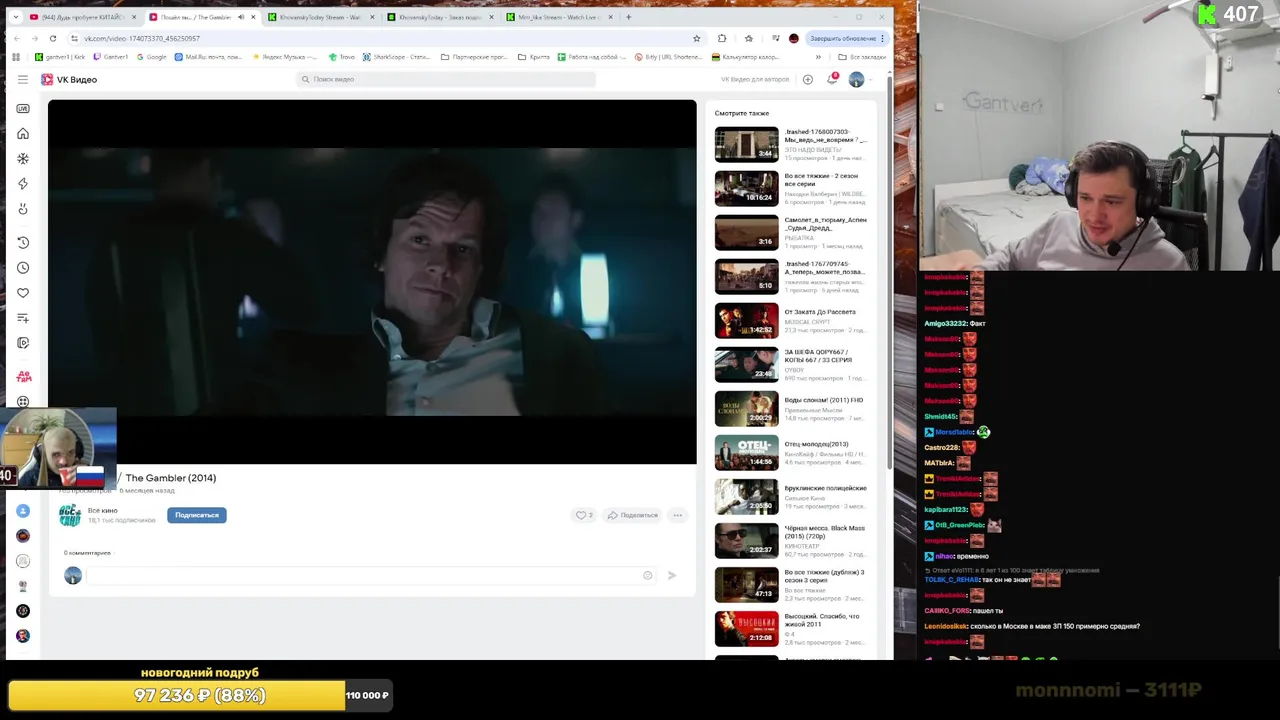The image size is (1280, 720).
Task: Bookmark page with star icon
Action: 697,38
